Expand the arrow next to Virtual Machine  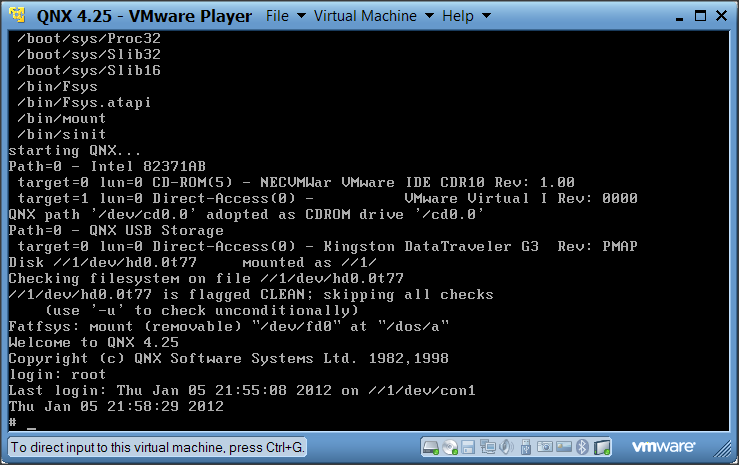click(x=428, y=17)
